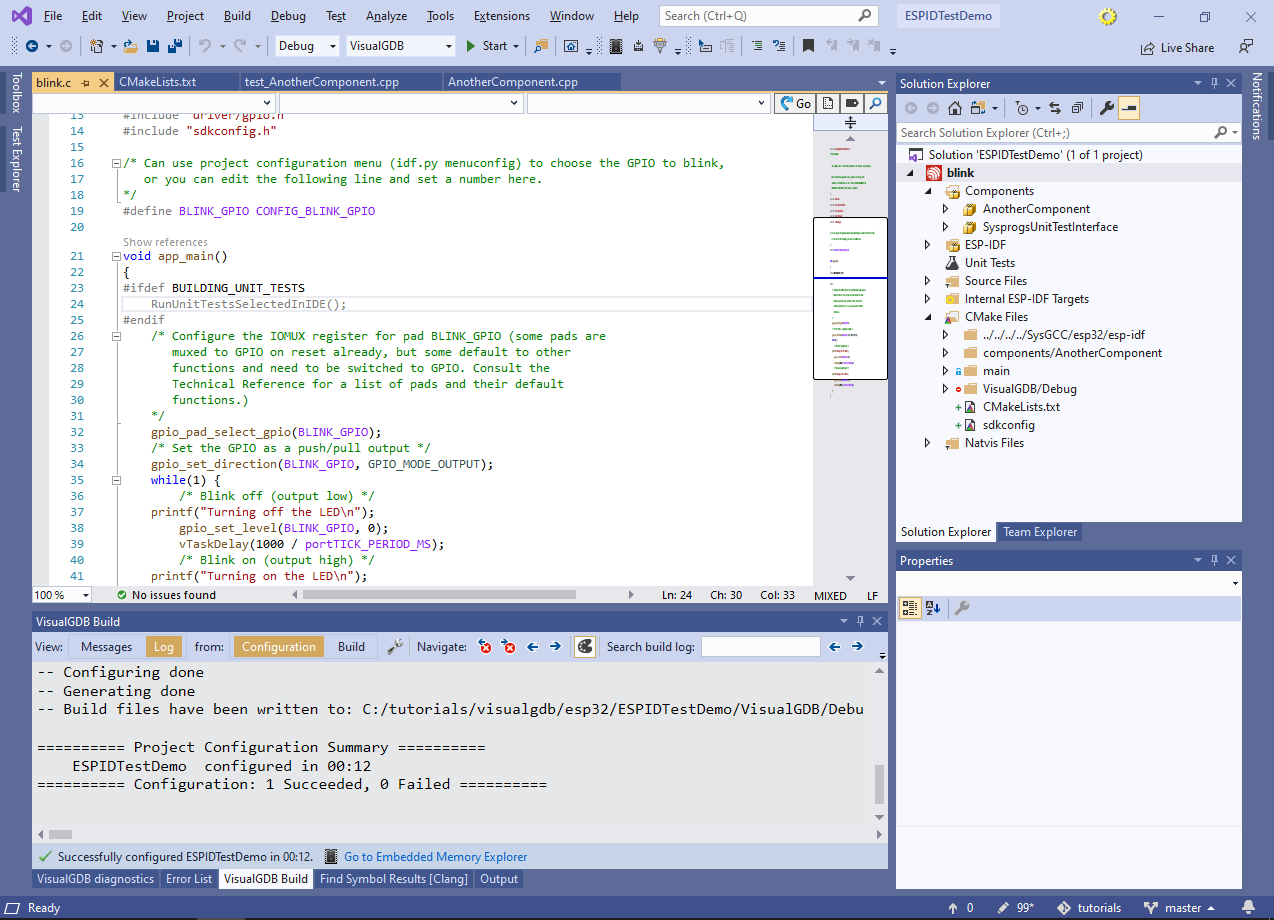Click Collapse All icon in Solution Explorer
1274x920 pixels.
pyautogui.click(x=1076, y=108)
